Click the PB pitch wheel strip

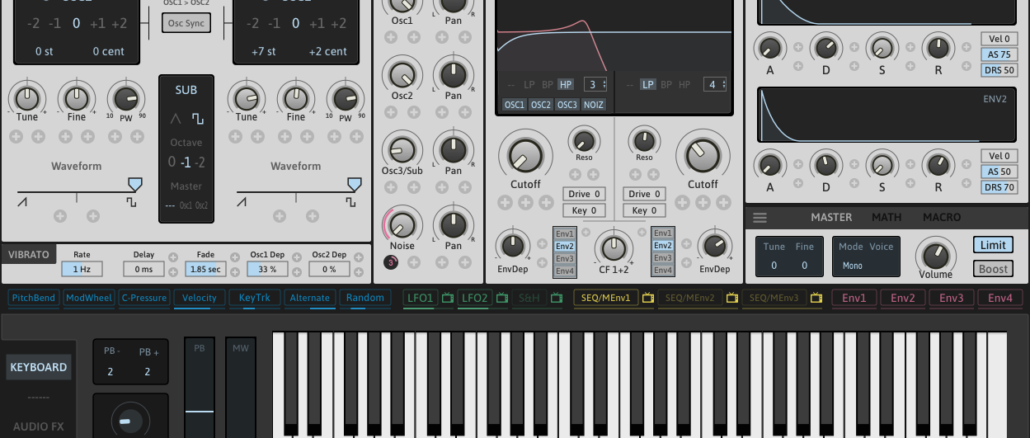[199, 387]
